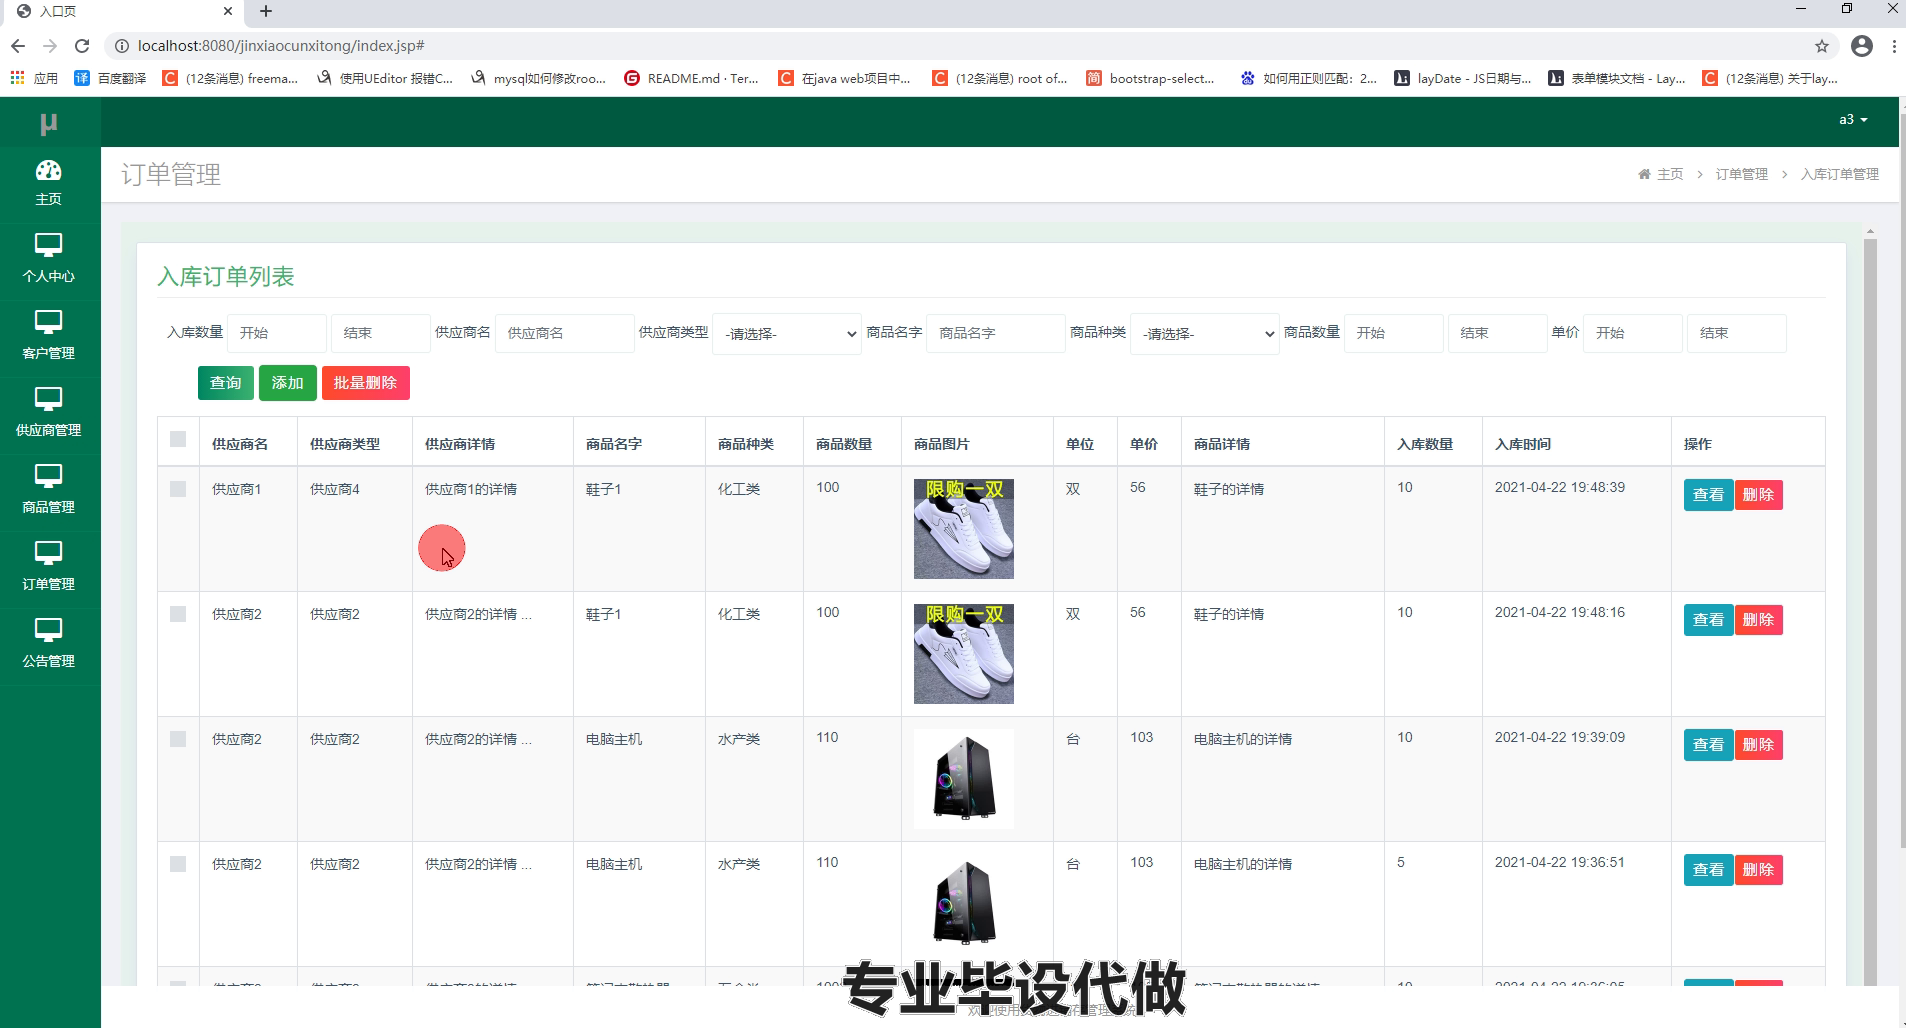
Task: Open Chrome three-dot menu
Action: pos(1894,46)
